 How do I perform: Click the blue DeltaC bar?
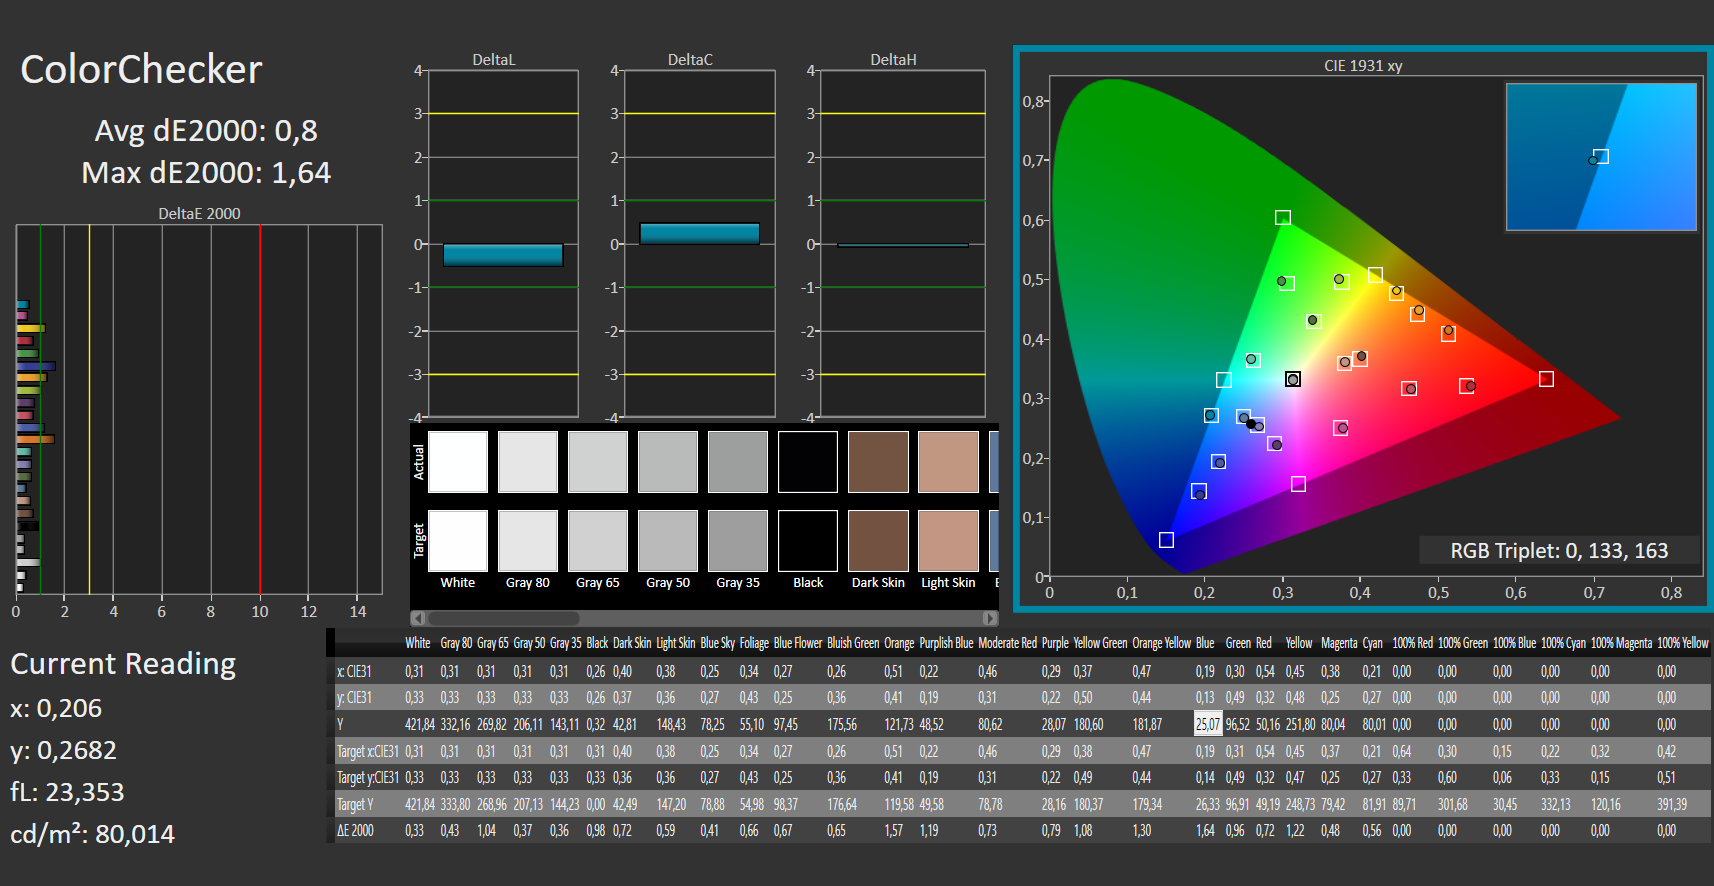pos(699,233)
